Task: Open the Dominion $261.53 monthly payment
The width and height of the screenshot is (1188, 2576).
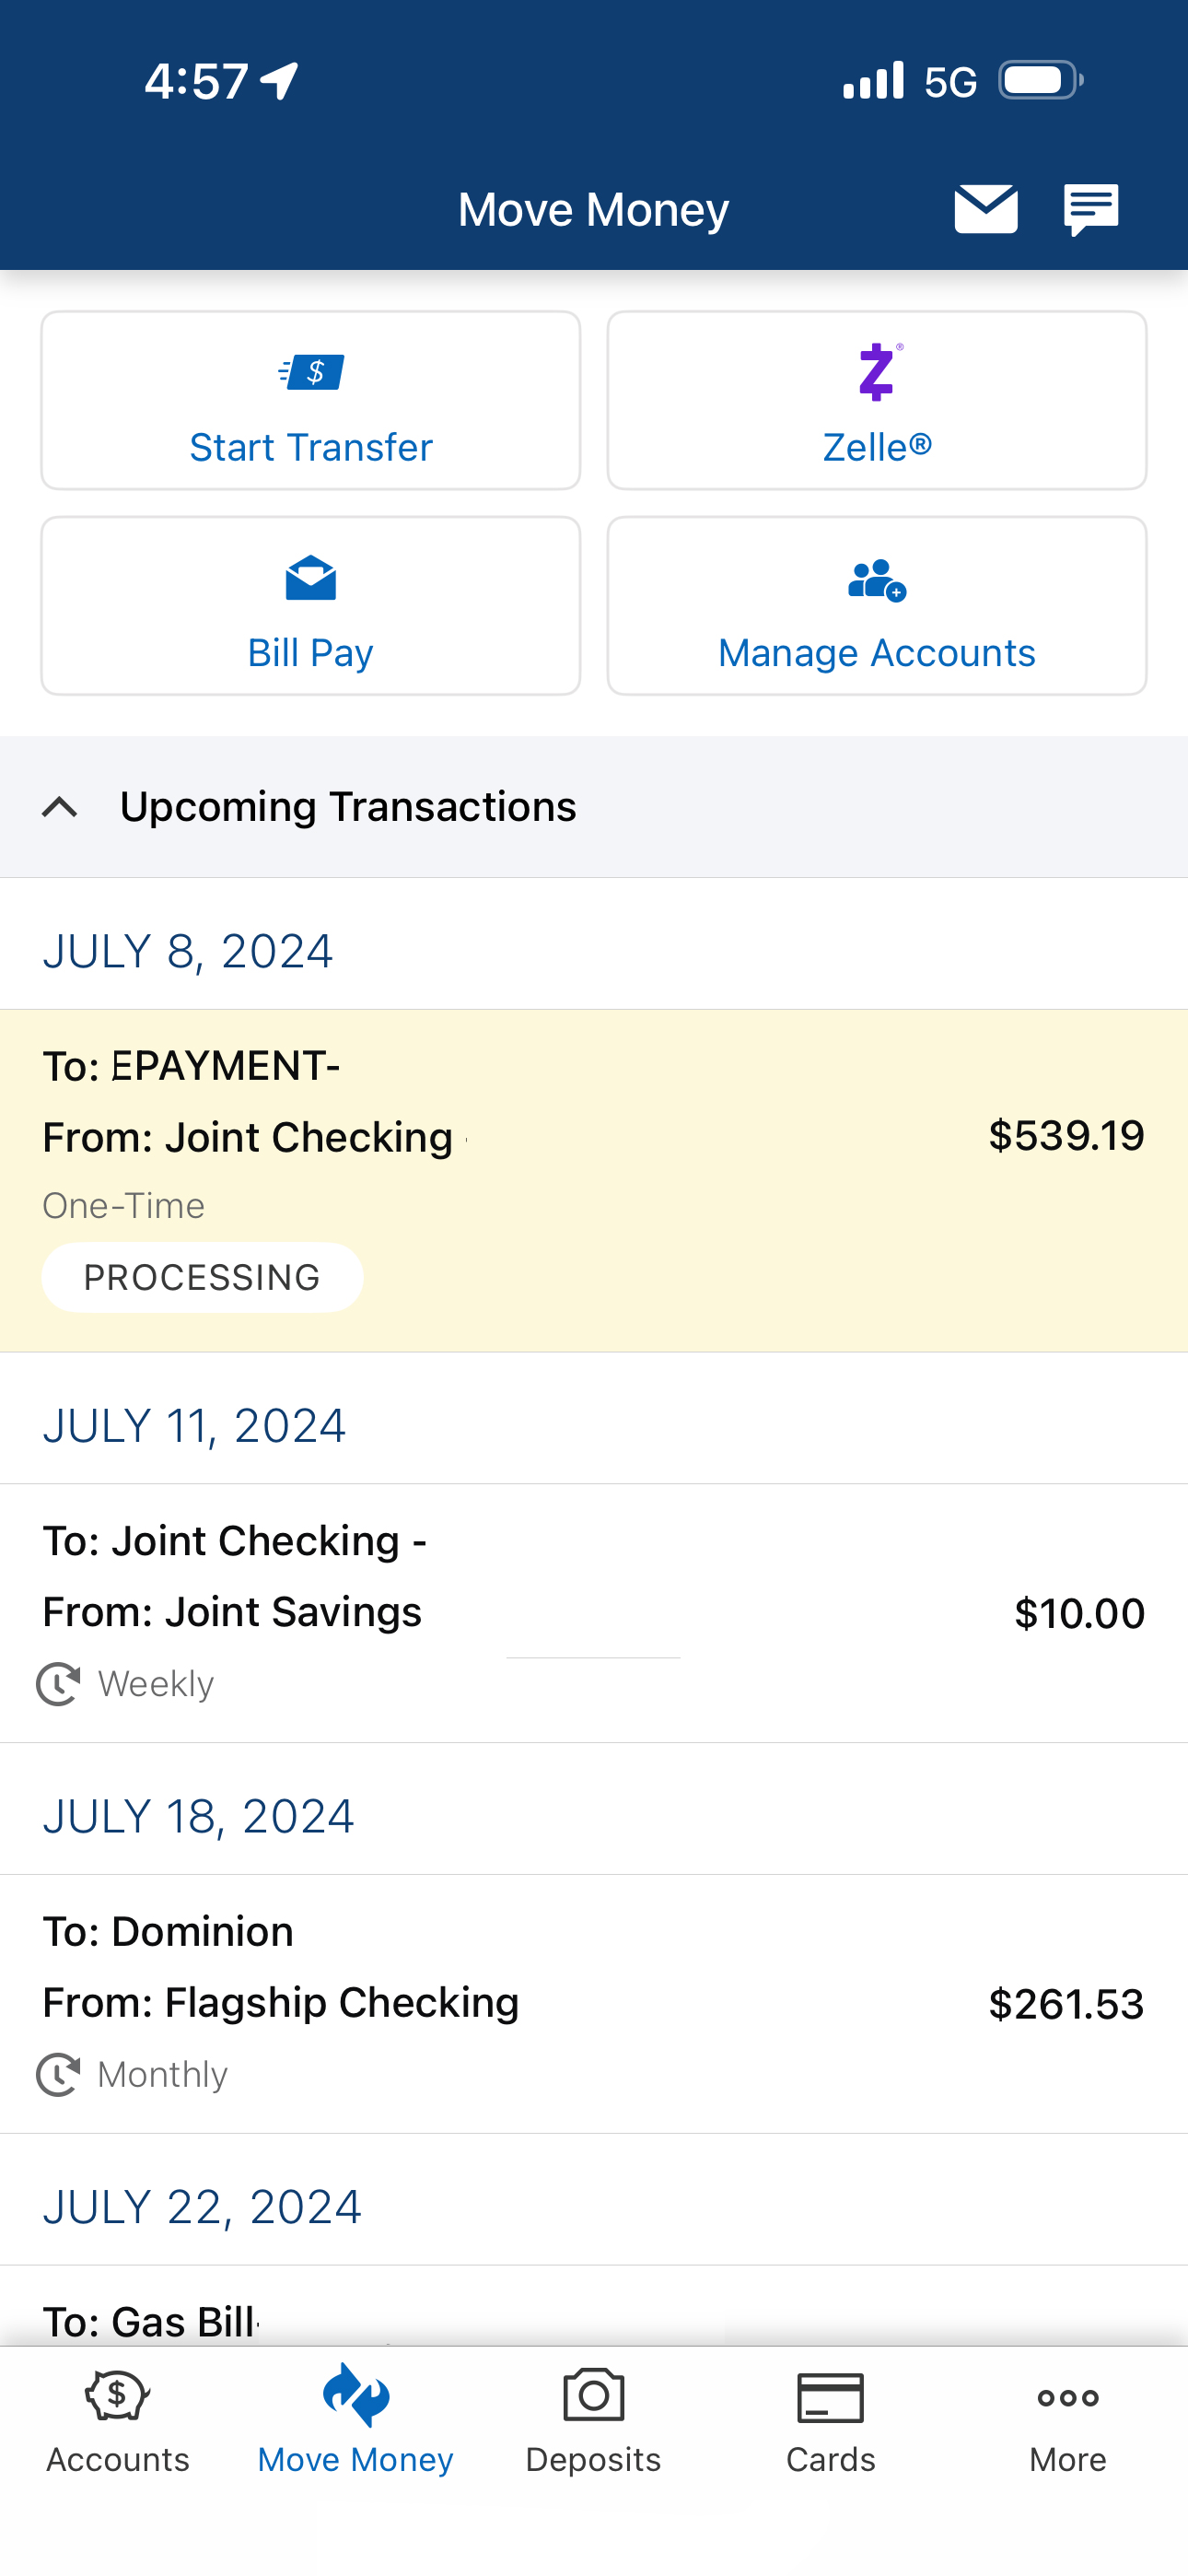Action: pyautogui.click(x=594, y=2003)
